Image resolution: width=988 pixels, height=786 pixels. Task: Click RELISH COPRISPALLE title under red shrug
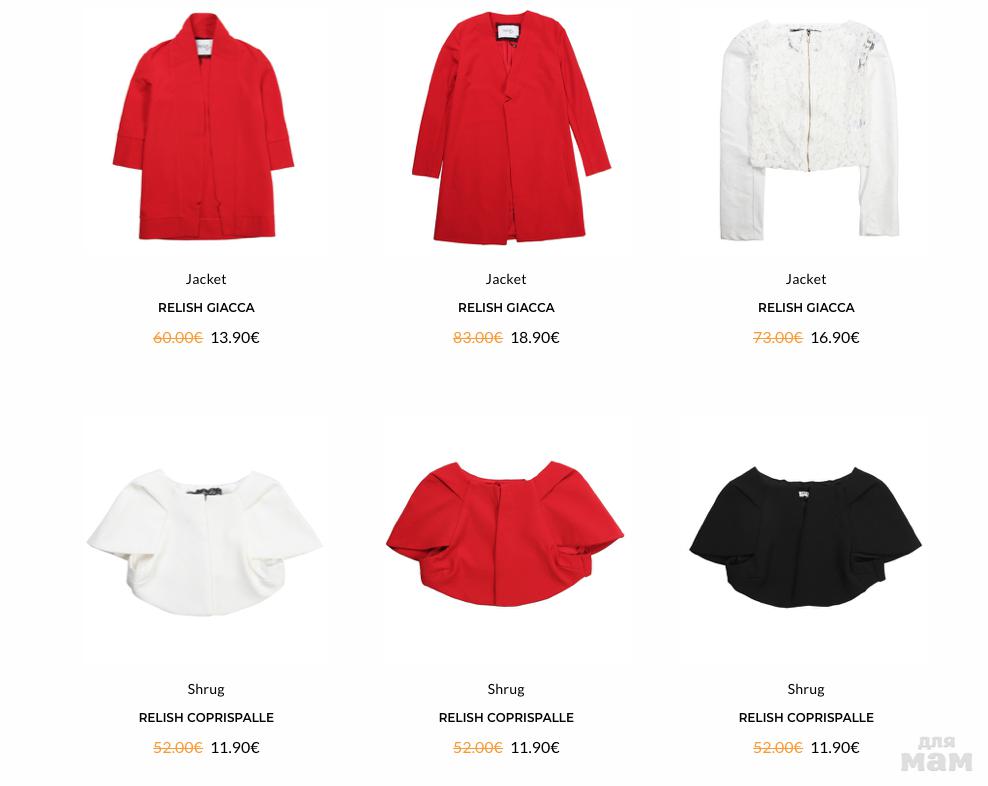coord(506,717)
